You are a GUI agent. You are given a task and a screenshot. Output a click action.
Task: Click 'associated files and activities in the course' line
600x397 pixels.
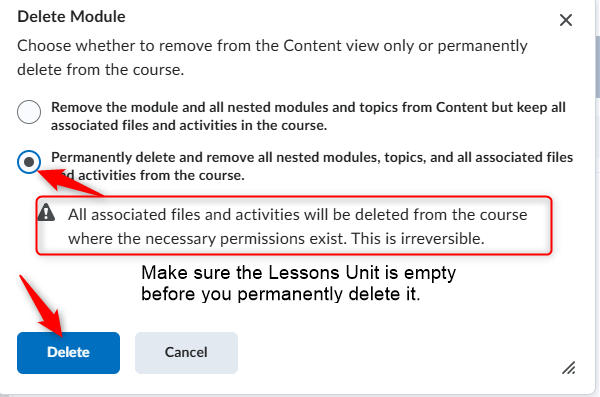[x=189, y=126]
